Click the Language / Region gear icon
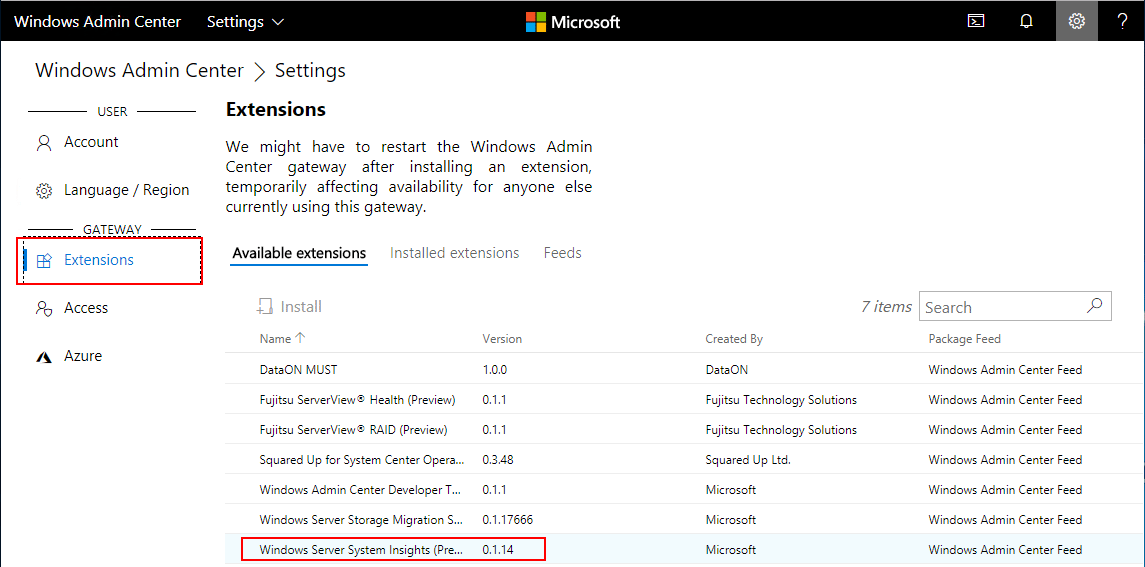1145x567 pixels. [43, 190]
